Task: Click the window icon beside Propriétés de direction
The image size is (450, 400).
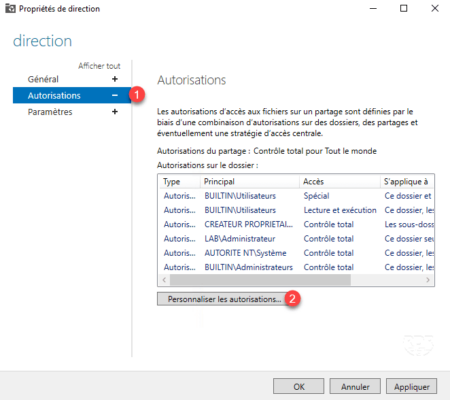Action: pos(10,8)
